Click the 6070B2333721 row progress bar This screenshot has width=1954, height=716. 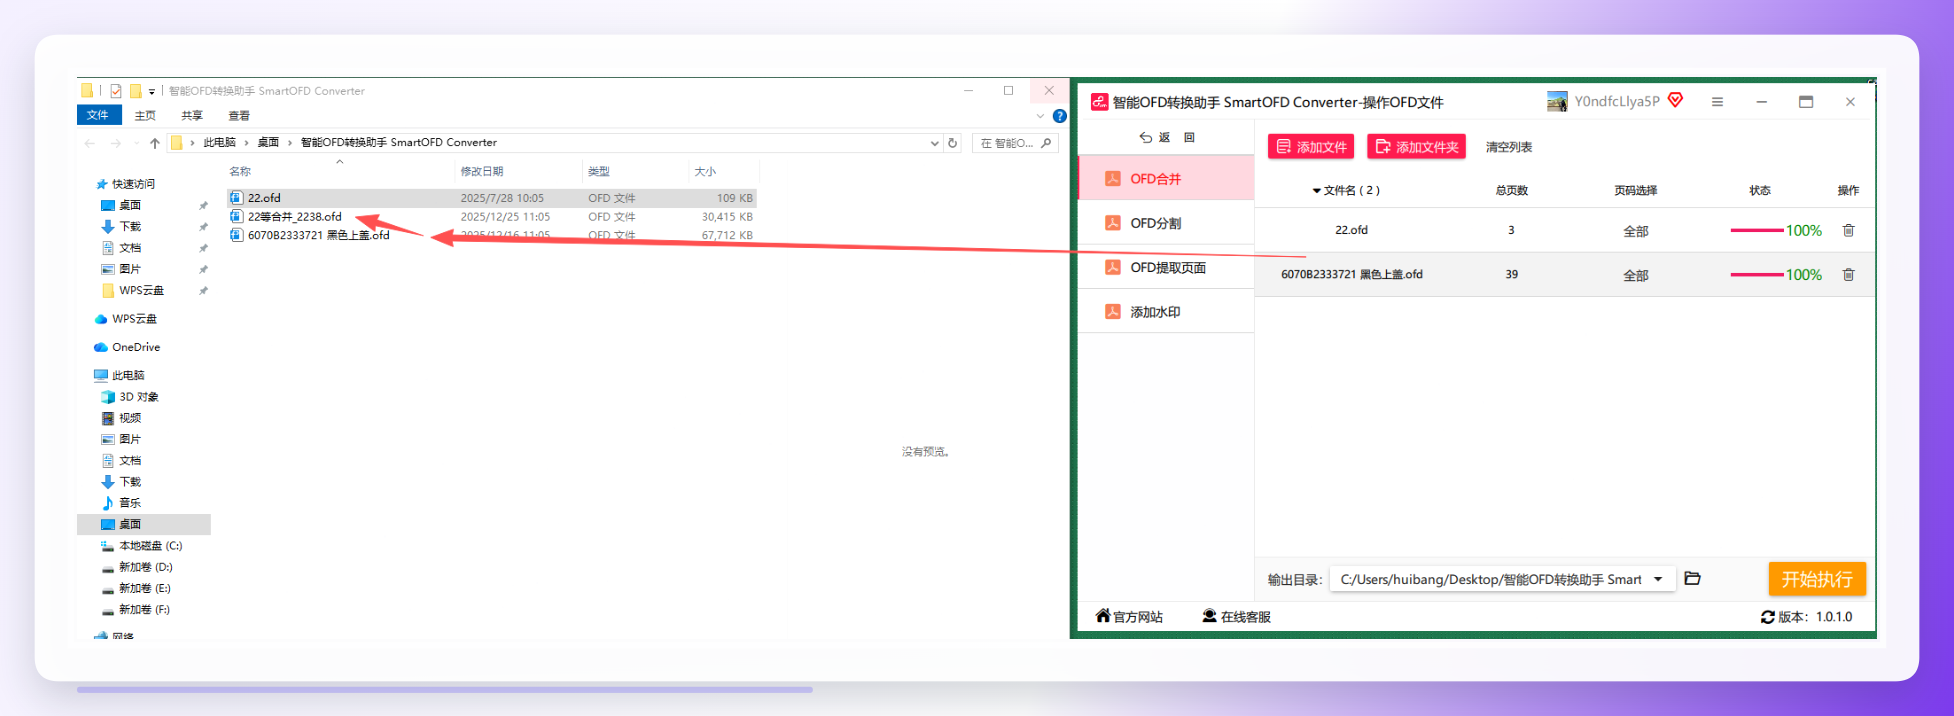1757,274
